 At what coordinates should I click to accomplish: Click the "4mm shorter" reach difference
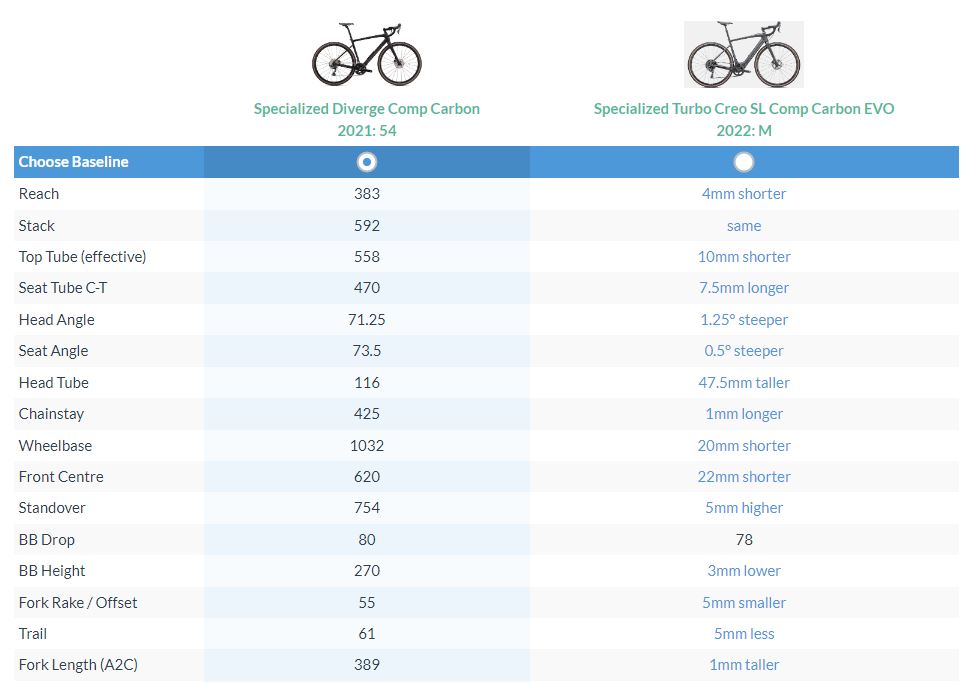coord(743,194)
